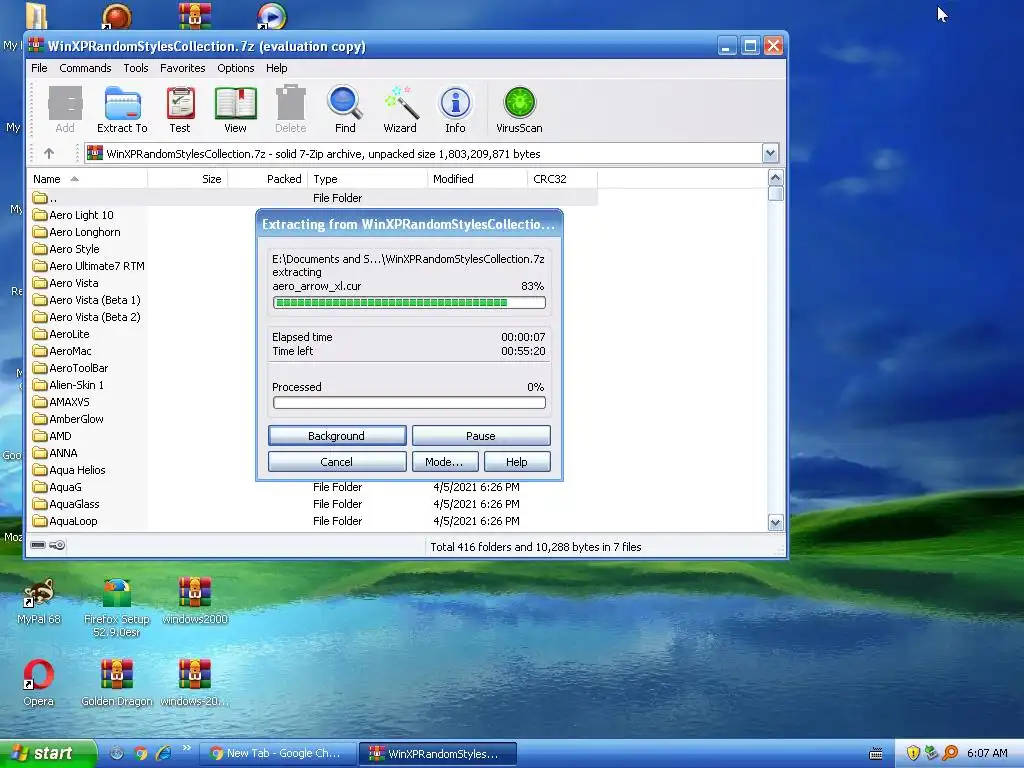Click the 6:07 AM system clock

[x=987, y=753]
